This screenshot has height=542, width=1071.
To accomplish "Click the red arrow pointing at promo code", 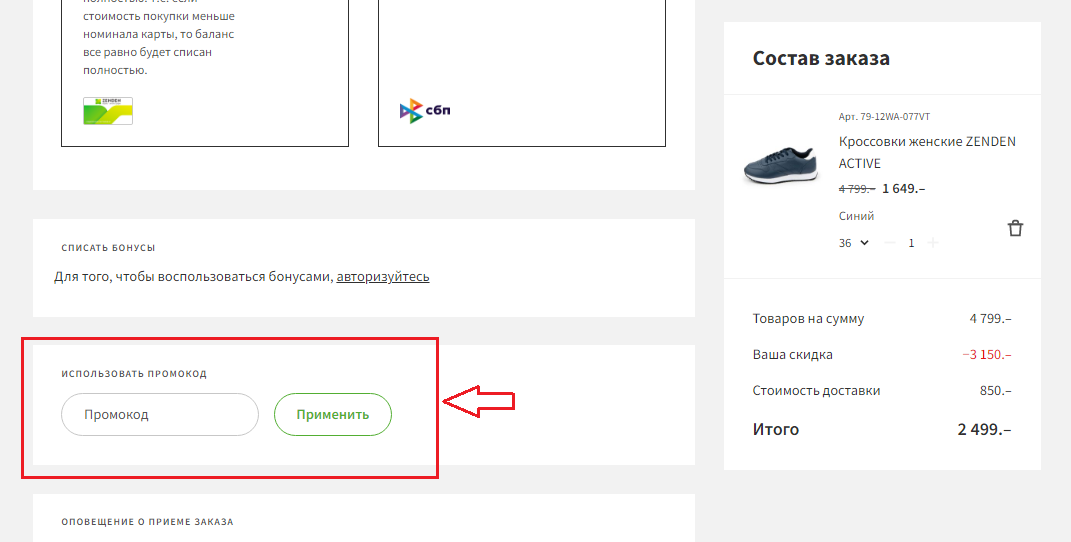I will [x=478, y=402].
